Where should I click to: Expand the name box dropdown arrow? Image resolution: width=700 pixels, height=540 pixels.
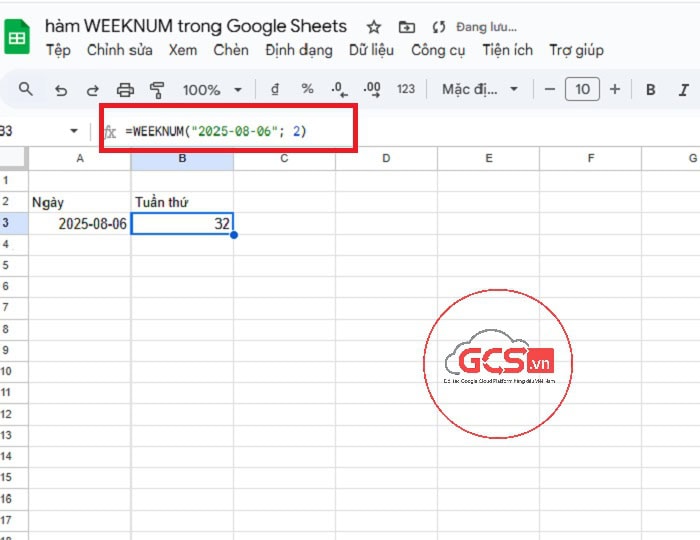(x=74, y=131)
